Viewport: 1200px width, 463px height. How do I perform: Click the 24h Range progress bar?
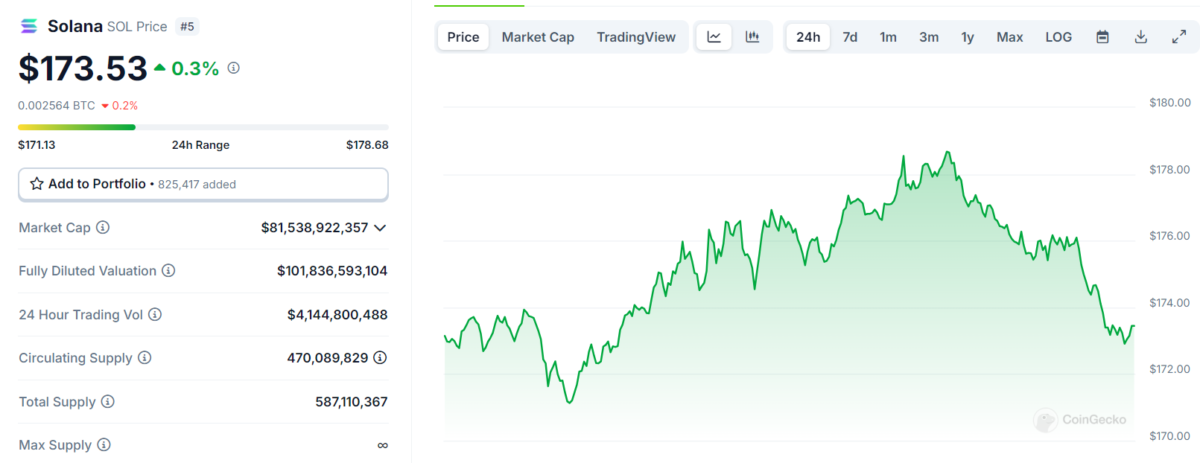point(203,127)
